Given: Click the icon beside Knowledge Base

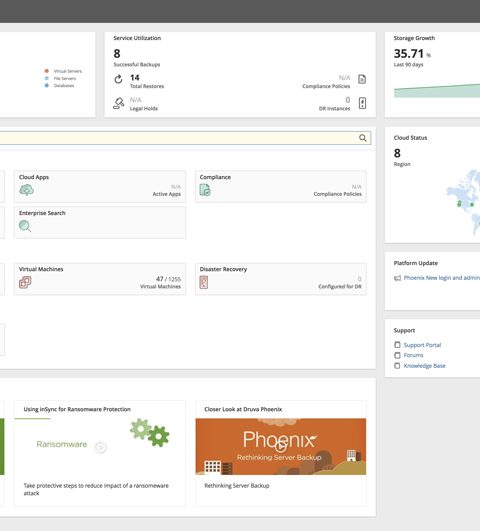Looking at the screenshot, I should tap(397, 366).
